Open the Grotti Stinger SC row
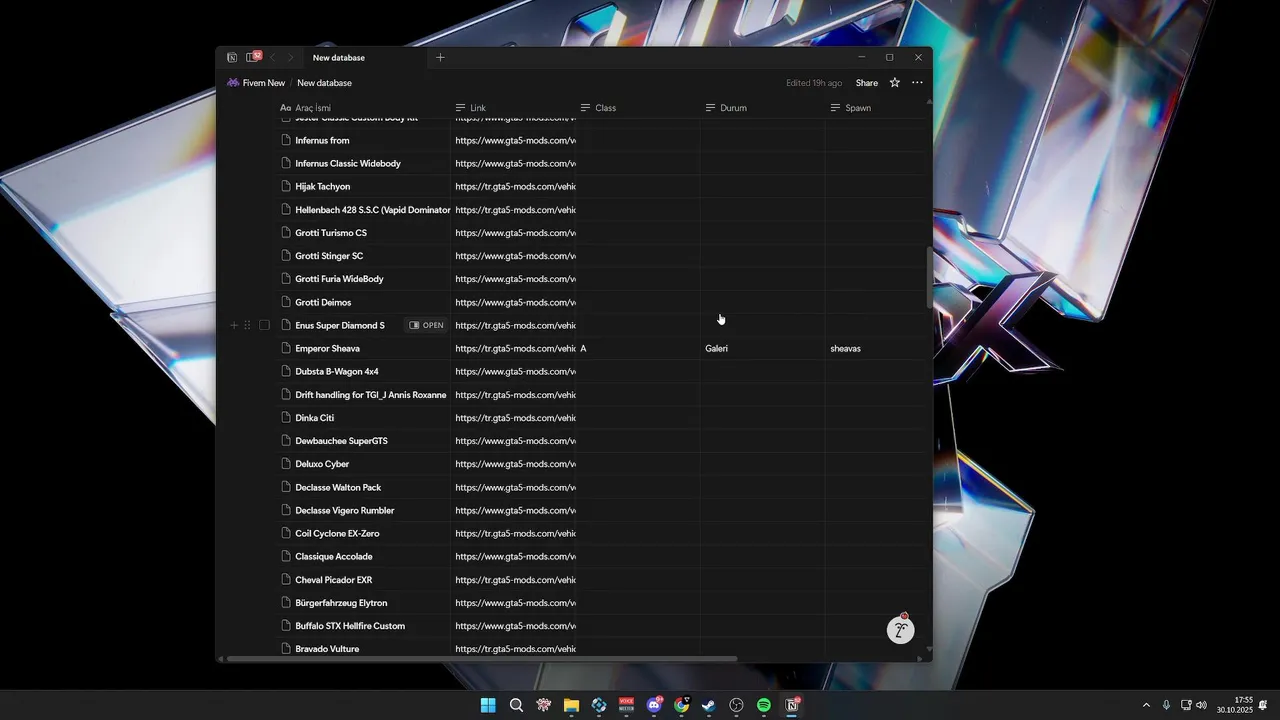 click(x=329, y=256)
